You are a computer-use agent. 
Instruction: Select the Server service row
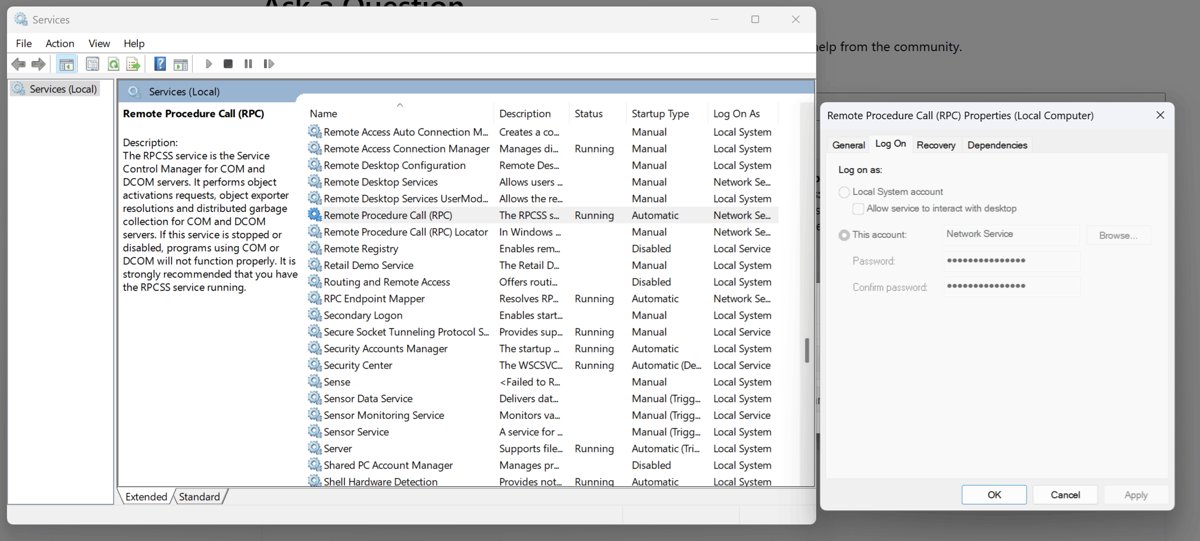542,448
